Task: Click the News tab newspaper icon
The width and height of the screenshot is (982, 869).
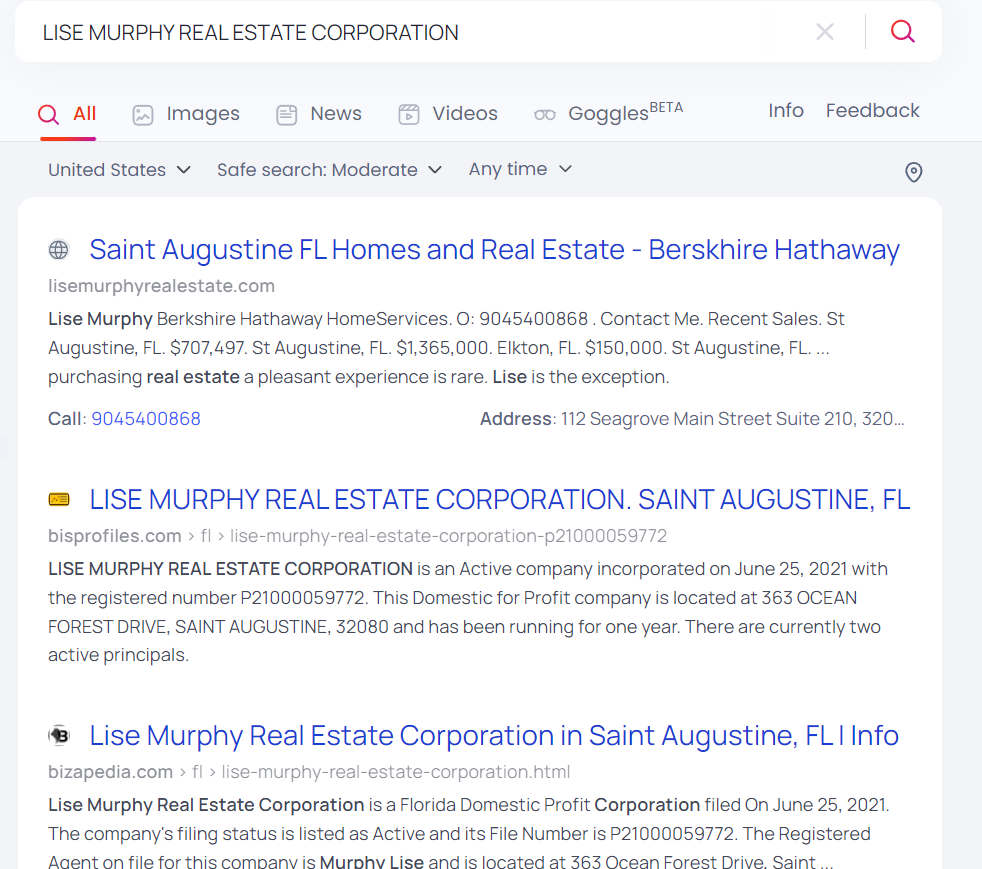Action: (287, 115)
